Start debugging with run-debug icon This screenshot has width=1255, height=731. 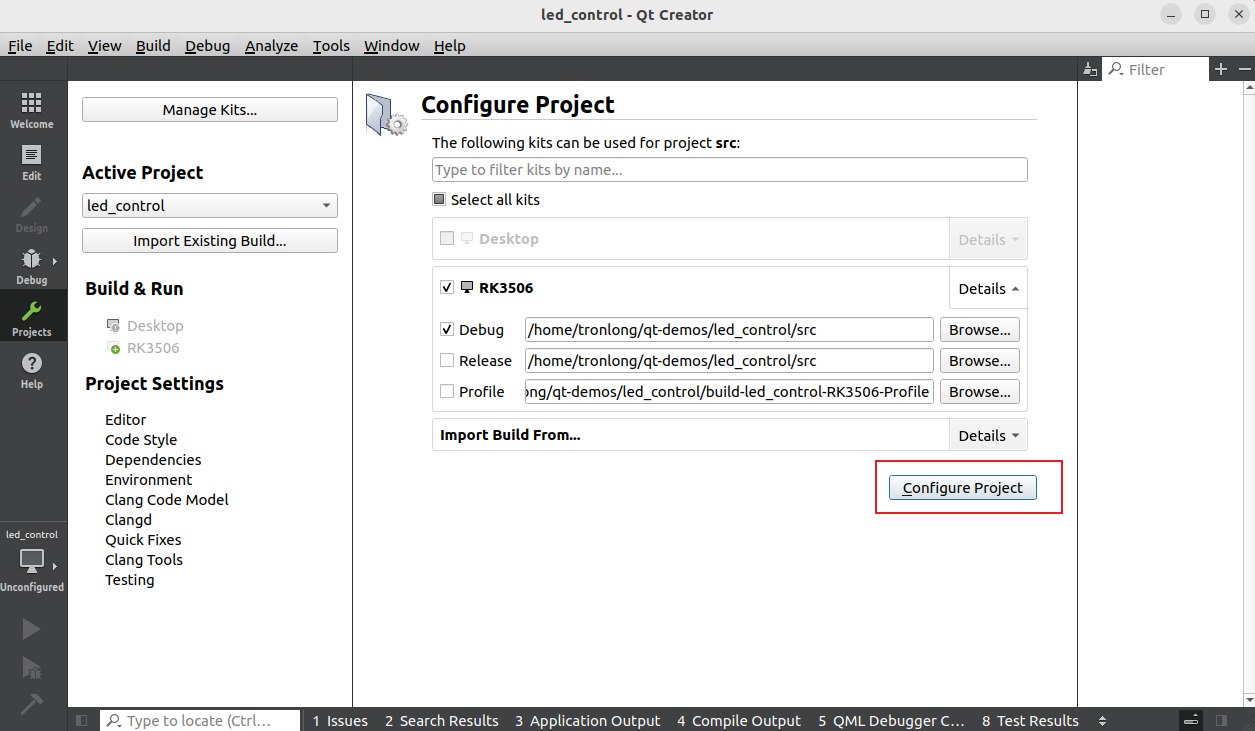(32, 667)
